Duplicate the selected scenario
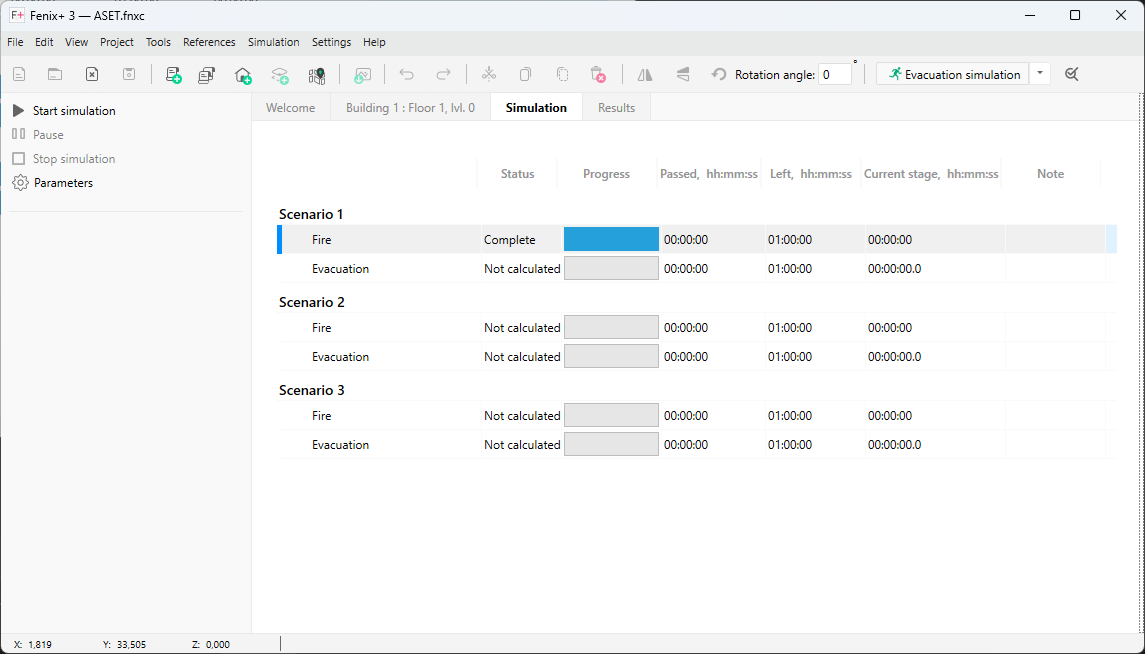The height and width of the screenshot is (654, 1145). click(207, 73)
